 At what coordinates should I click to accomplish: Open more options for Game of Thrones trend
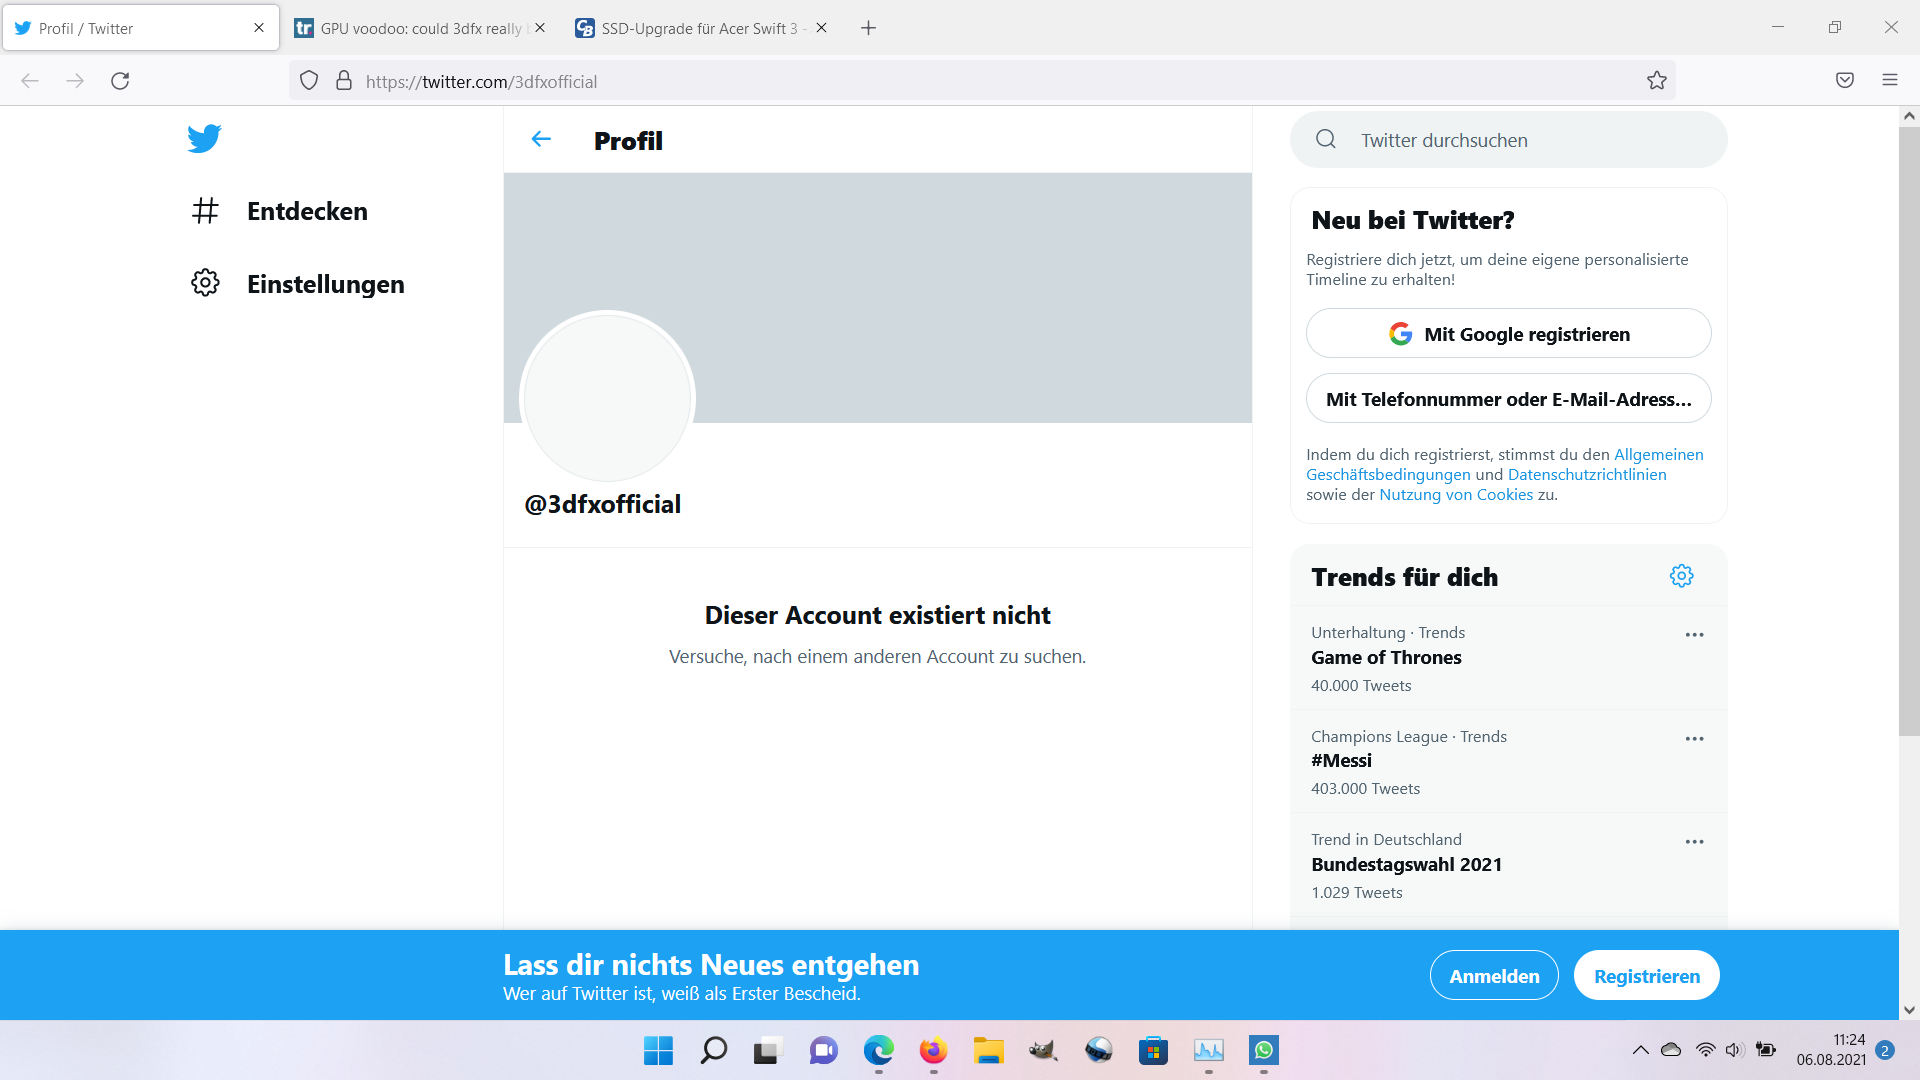[x=1694, y=635]
